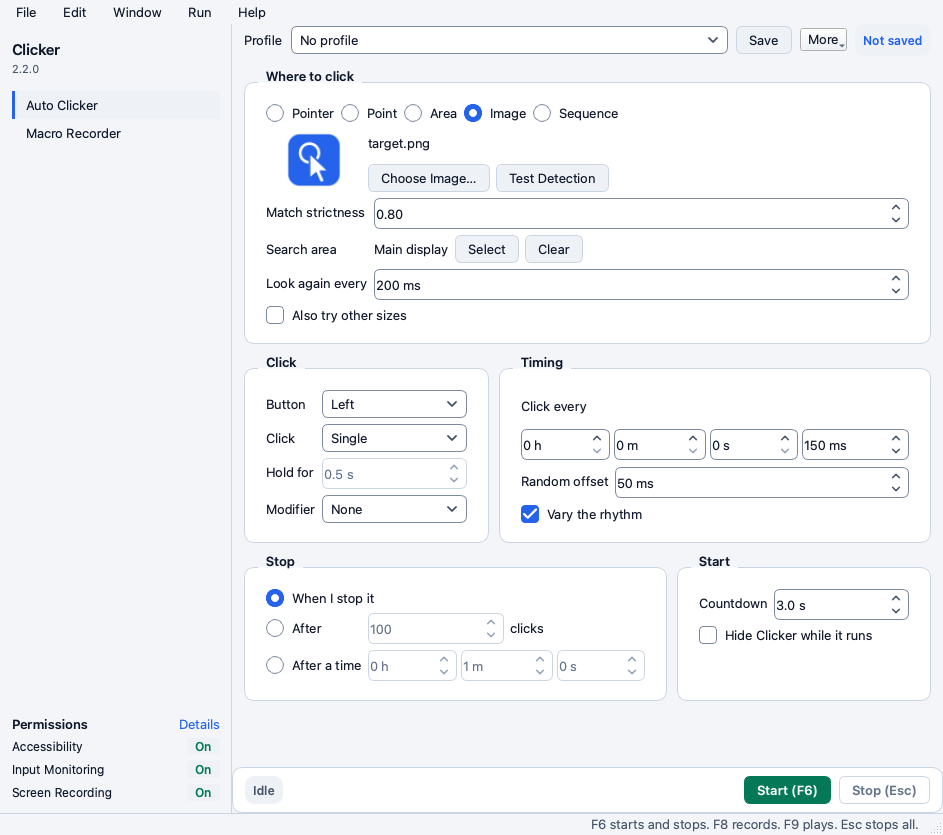Select Auto Clicker in sidebar

coord(116,105)
